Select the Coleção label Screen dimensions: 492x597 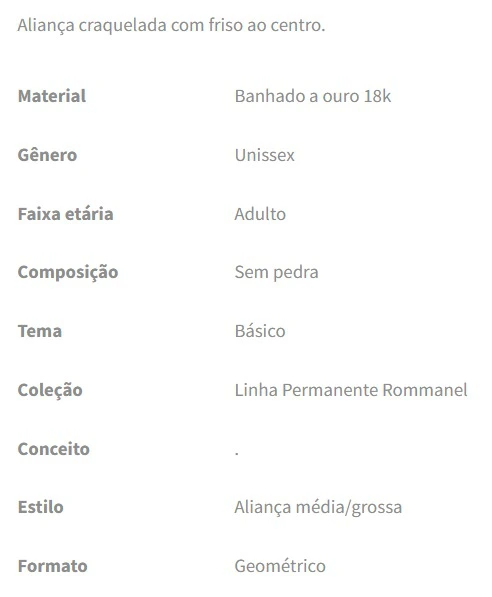[x=50, y=391]
